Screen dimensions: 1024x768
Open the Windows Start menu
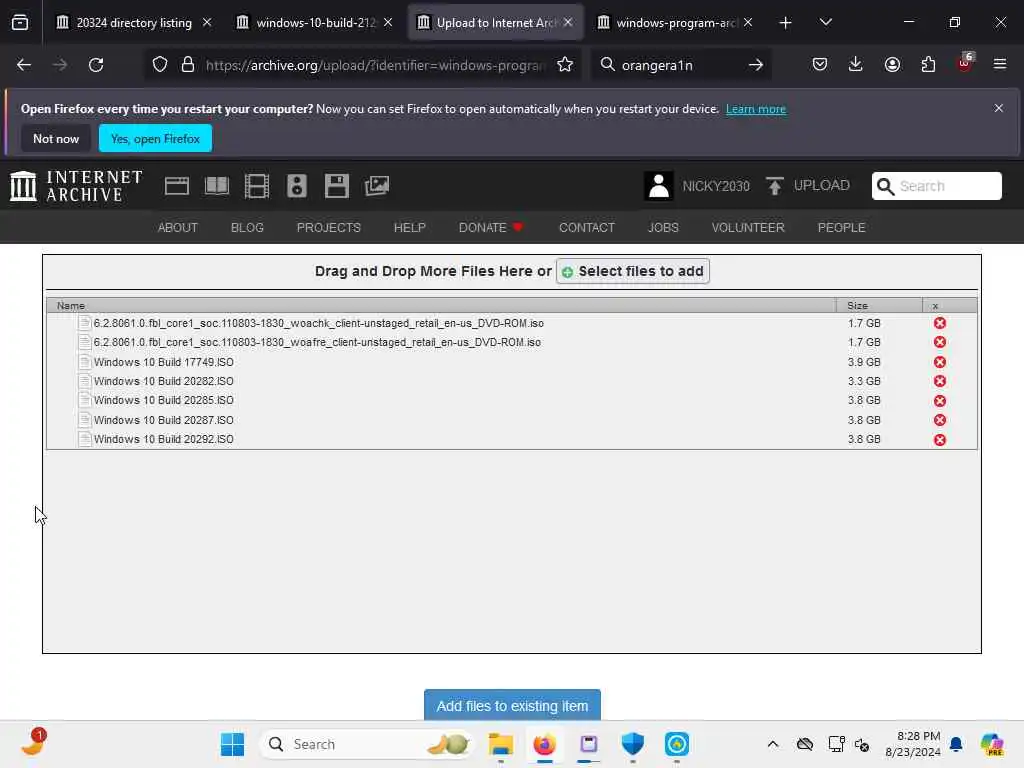[232, 744]
